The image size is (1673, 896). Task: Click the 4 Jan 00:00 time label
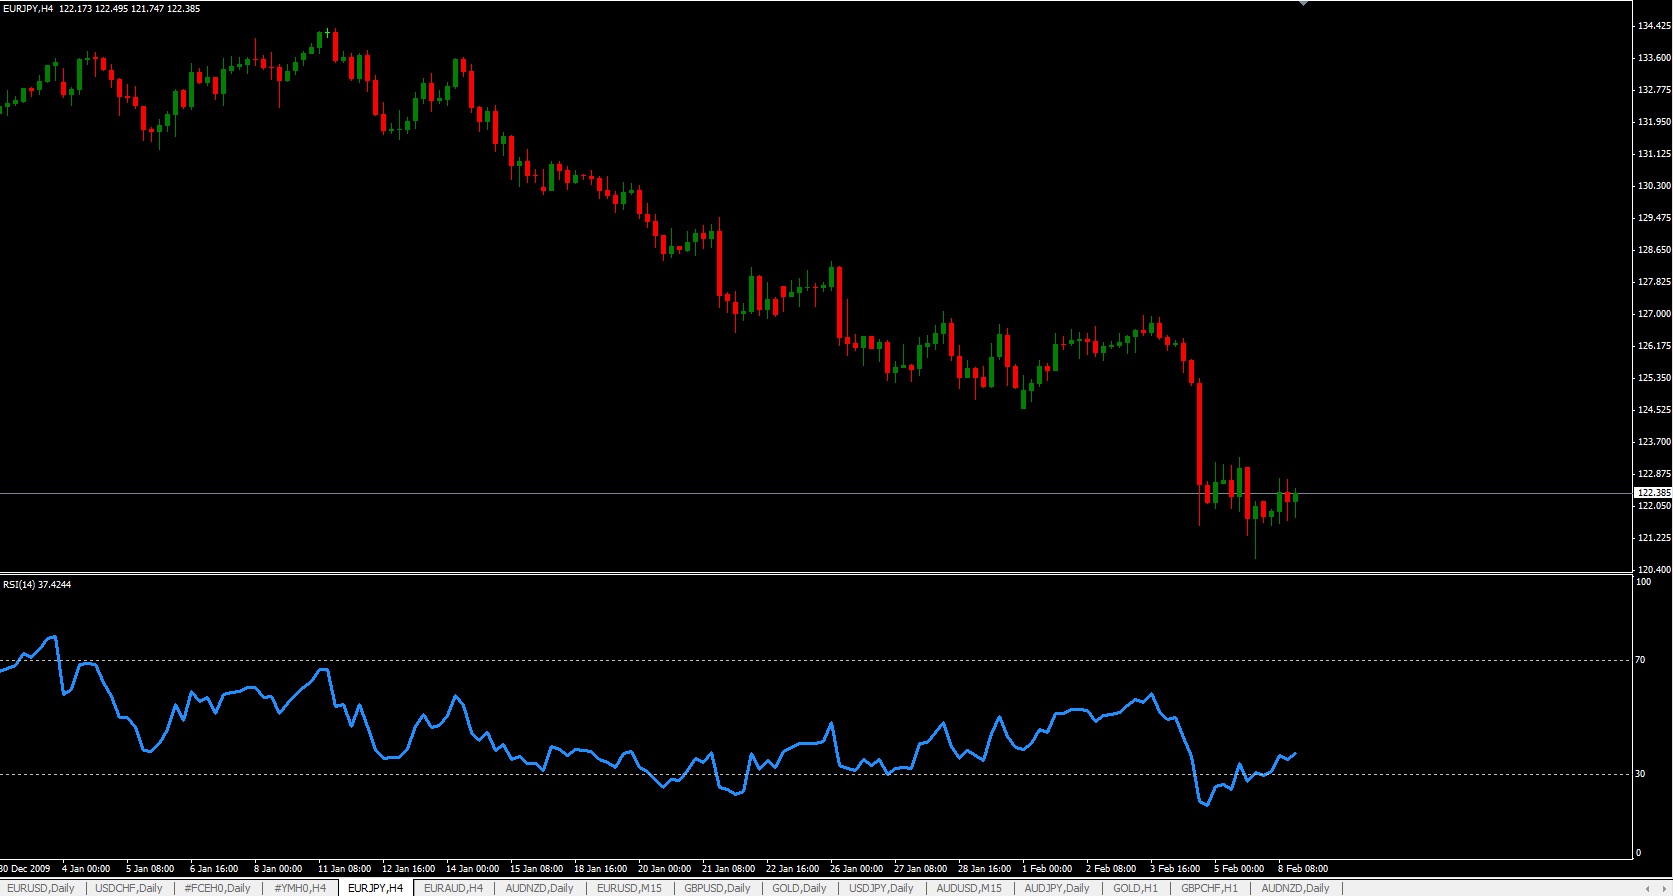pyautogui.click(x=86, y=869)
